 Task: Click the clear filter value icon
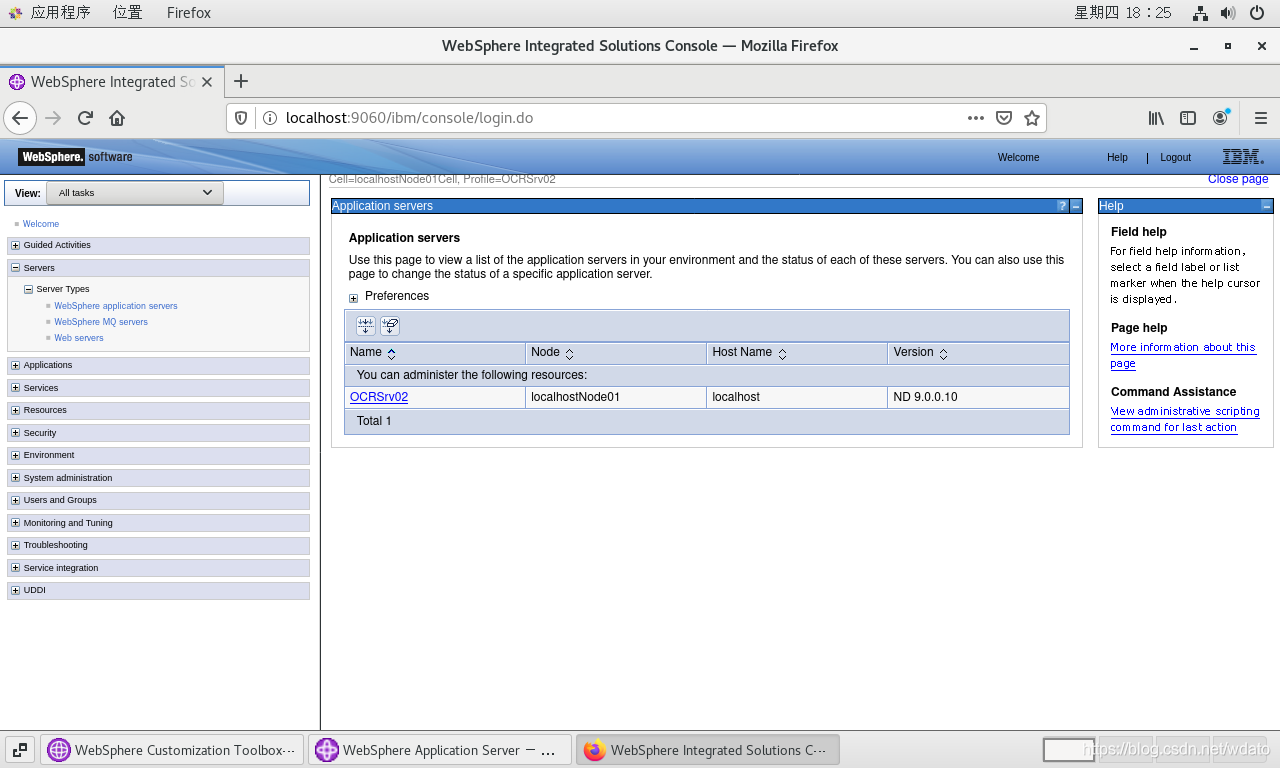coord(390,326)
